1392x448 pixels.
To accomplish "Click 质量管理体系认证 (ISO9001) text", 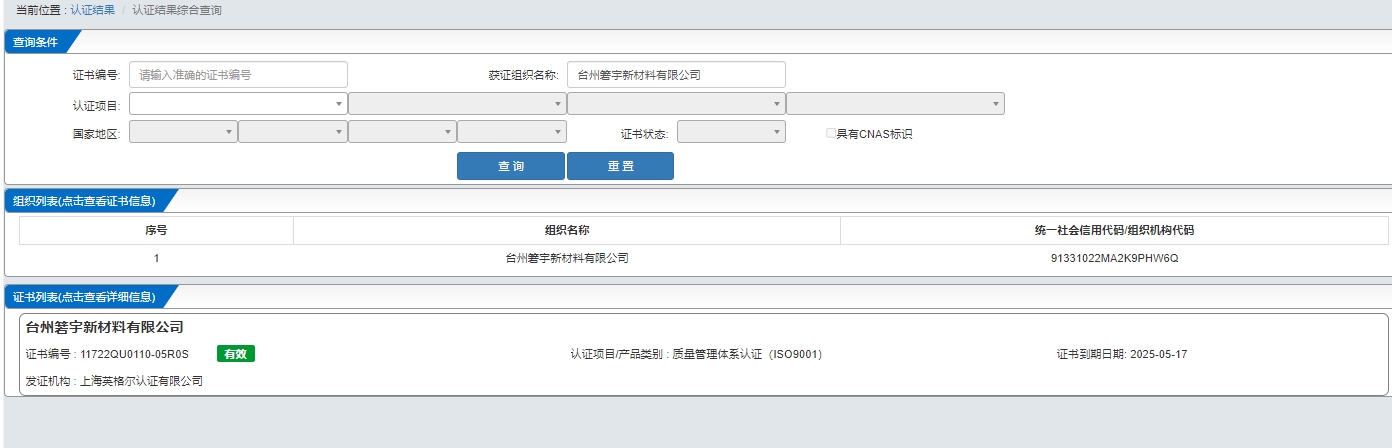I will click(x=747, y=354).
